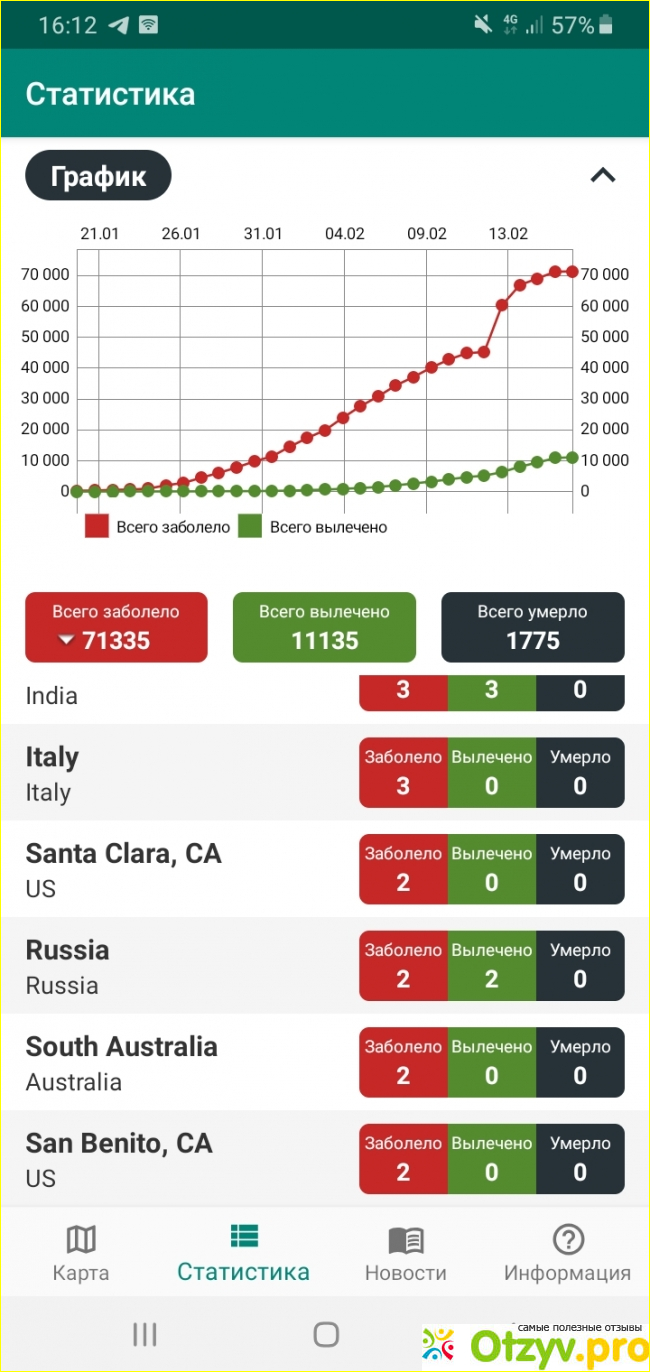Tap the Всего умерло 1775 card
The height and width of the screenshot is (1372, 650).
pos(532,627)
